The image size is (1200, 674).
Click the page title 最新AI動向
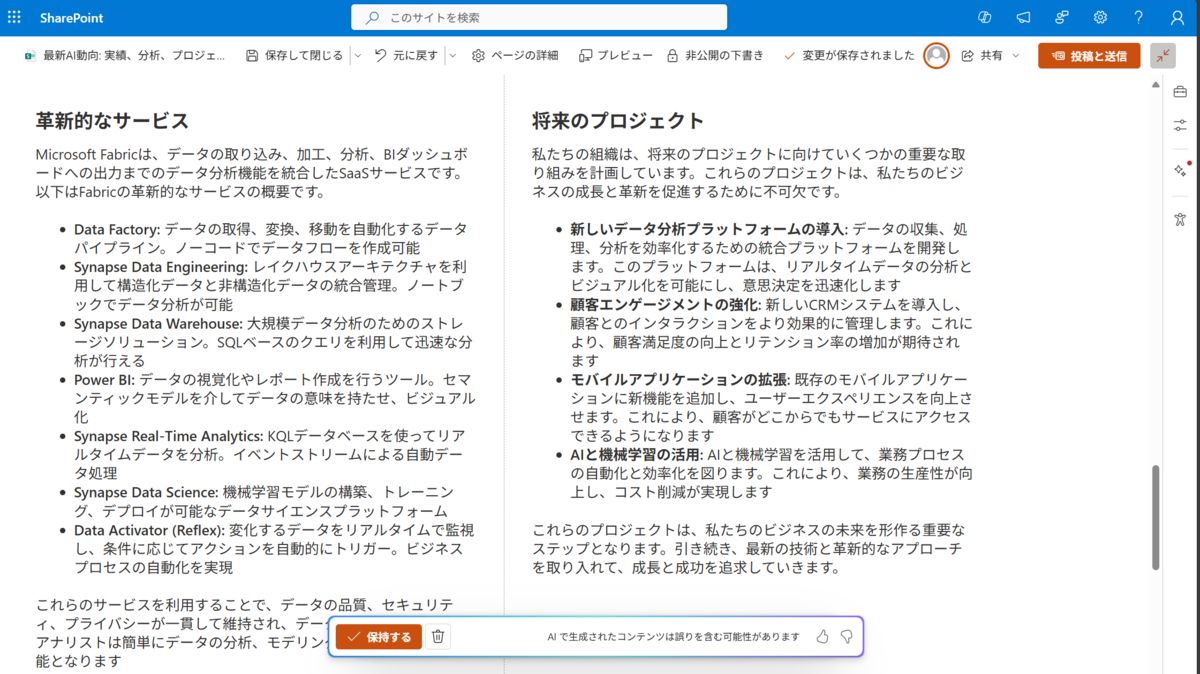[134, 56]
